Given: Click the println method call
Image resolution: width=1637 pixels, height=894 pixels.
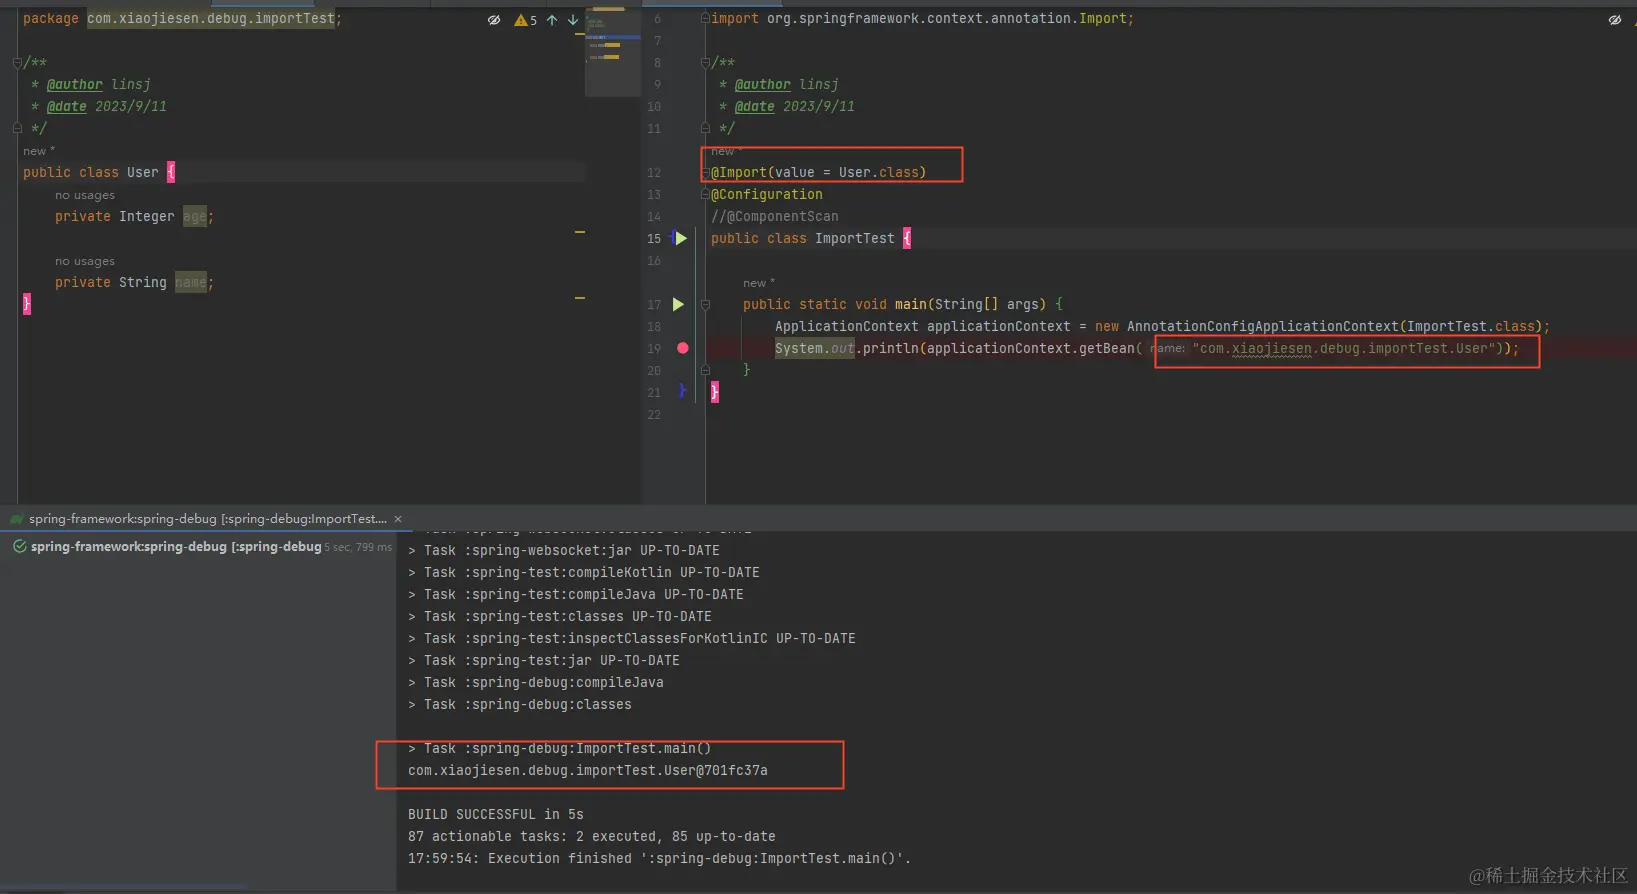Looking at the screenshot, I should coord(891,348).
